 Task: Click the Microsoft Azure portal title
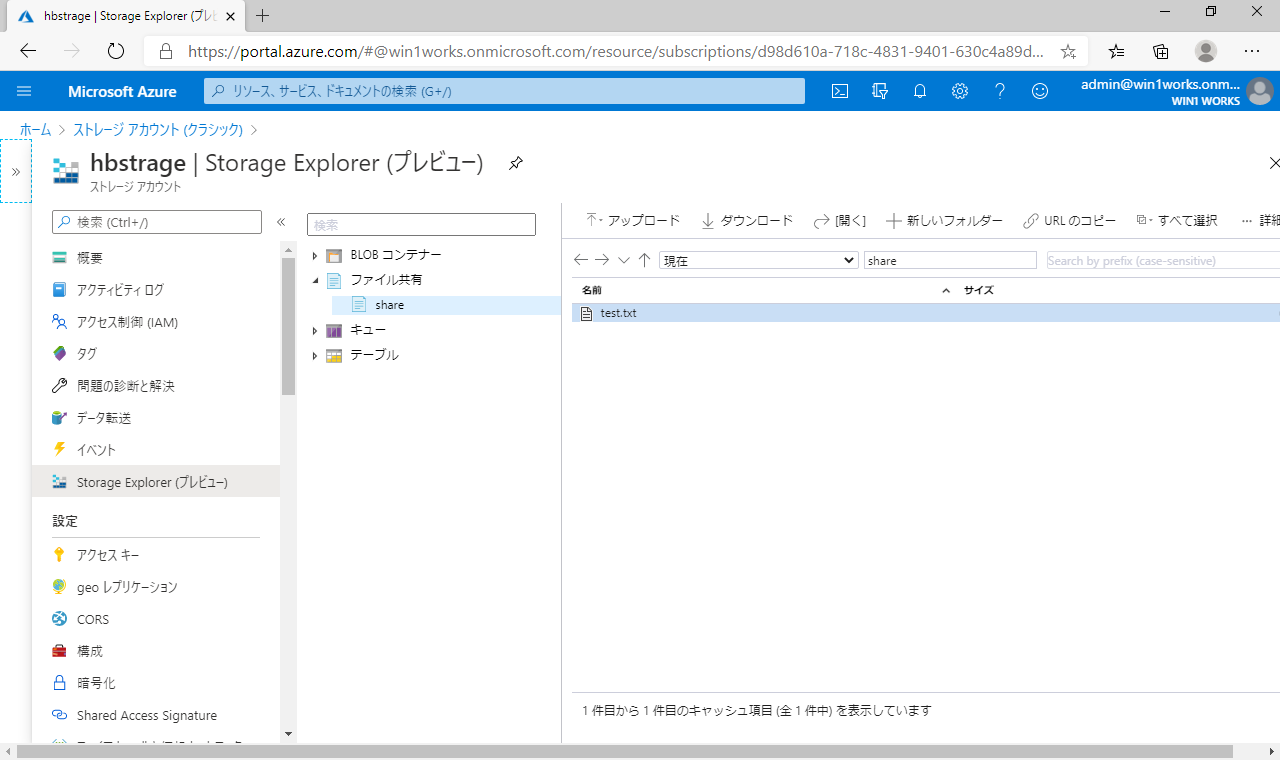tap(122, 91)
